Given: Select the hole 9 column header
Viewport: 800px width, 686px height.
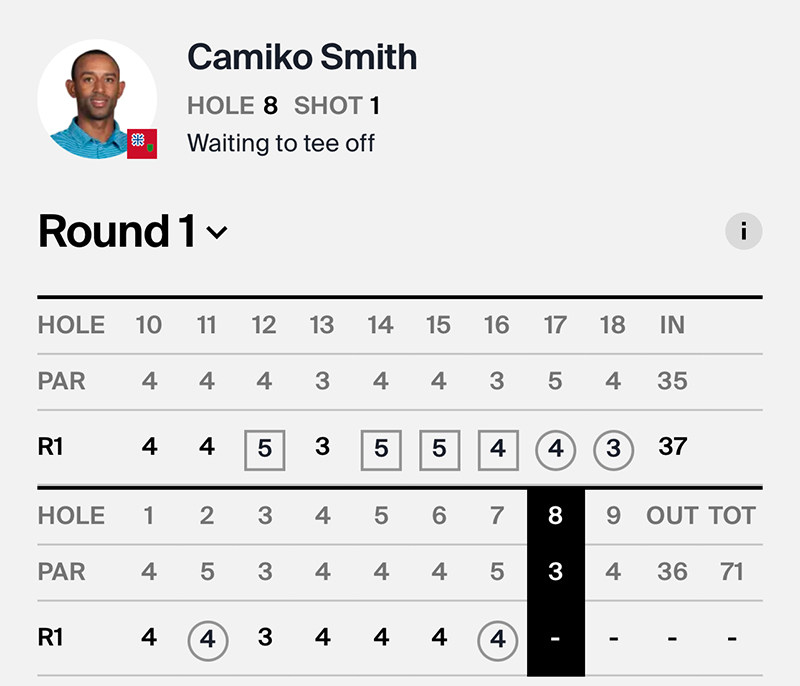Looking at the screenshot, I should (614, 516).
